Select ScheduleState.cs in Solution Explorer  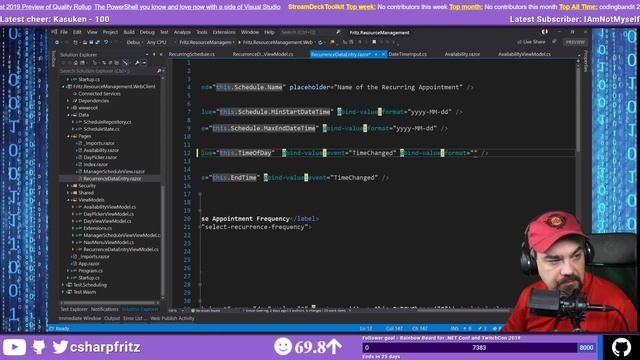click(x=101, y=129)
